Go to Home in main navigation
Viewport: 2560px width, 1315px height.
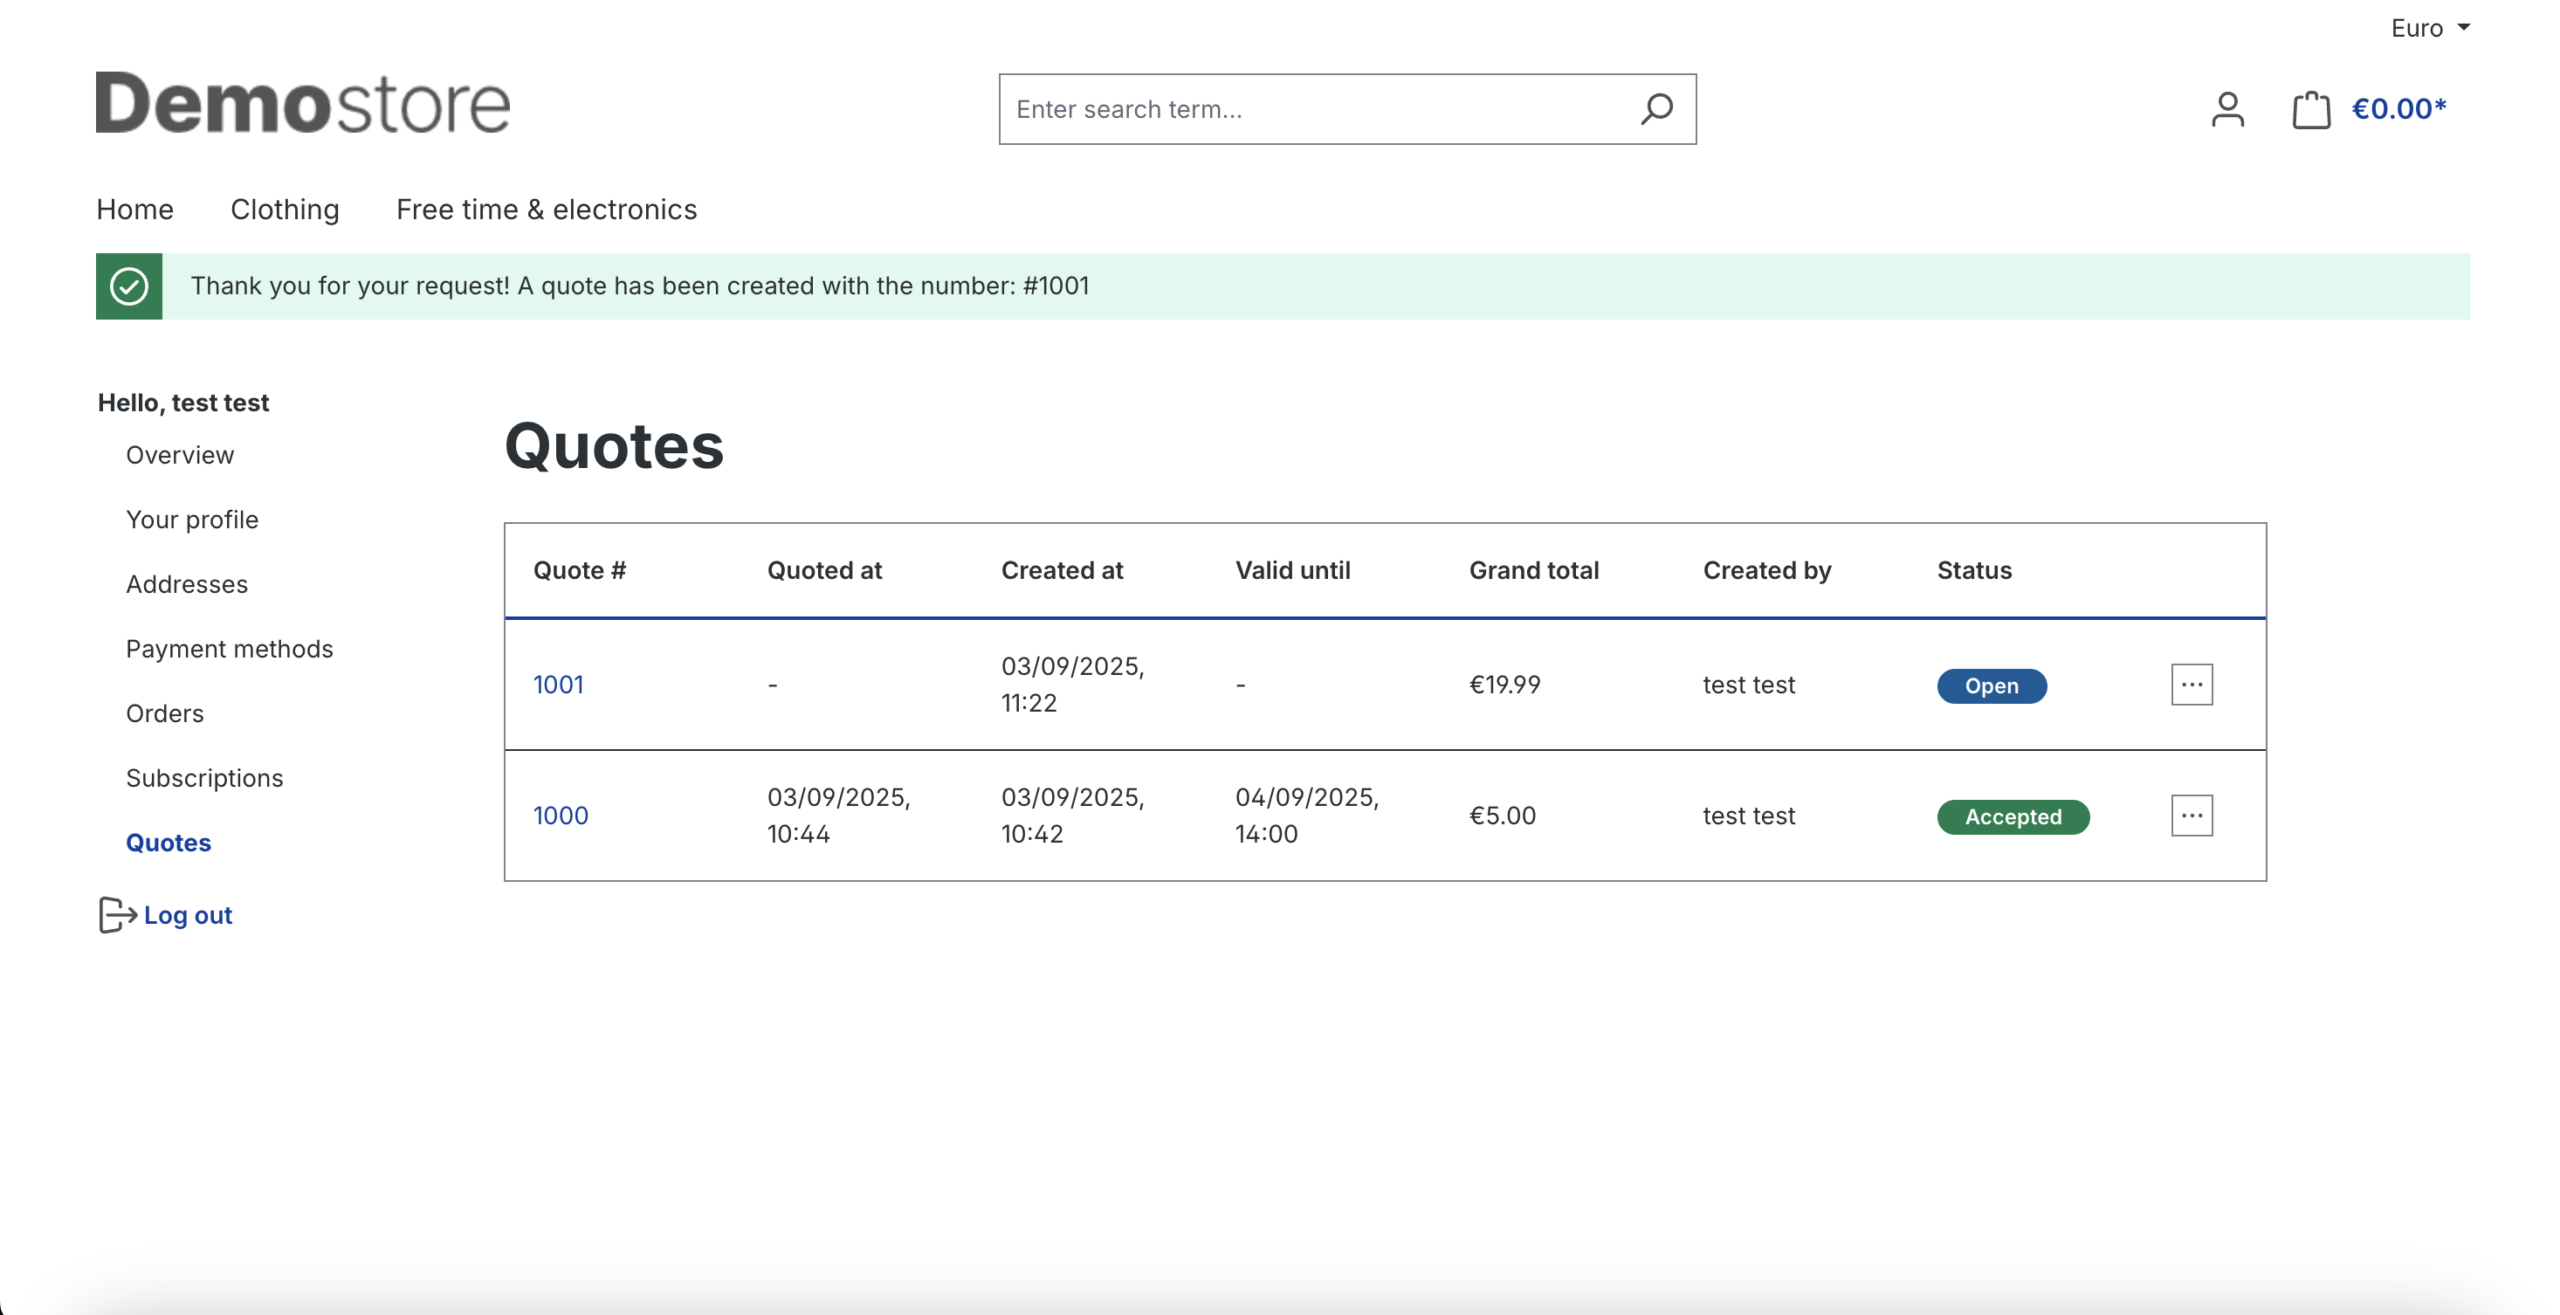pos(135,209)
